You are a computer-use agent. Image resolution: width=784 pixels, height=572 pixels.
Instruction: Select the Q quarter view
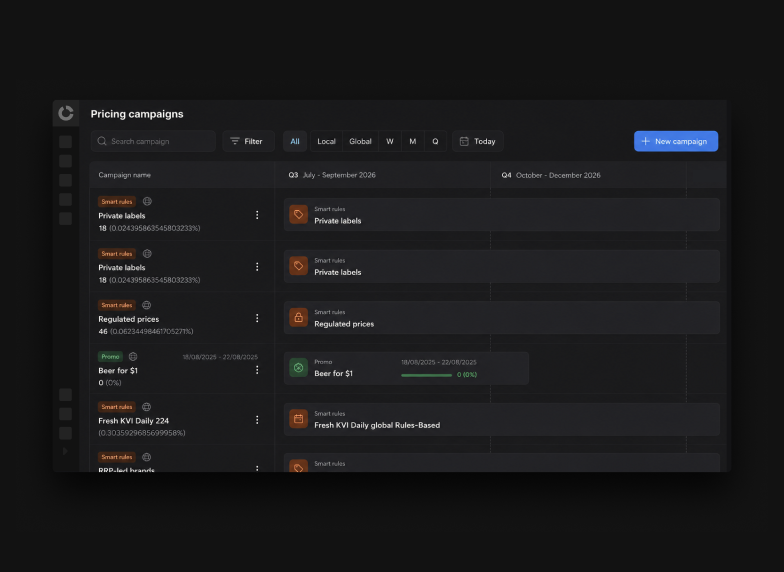tap(436, 142)
